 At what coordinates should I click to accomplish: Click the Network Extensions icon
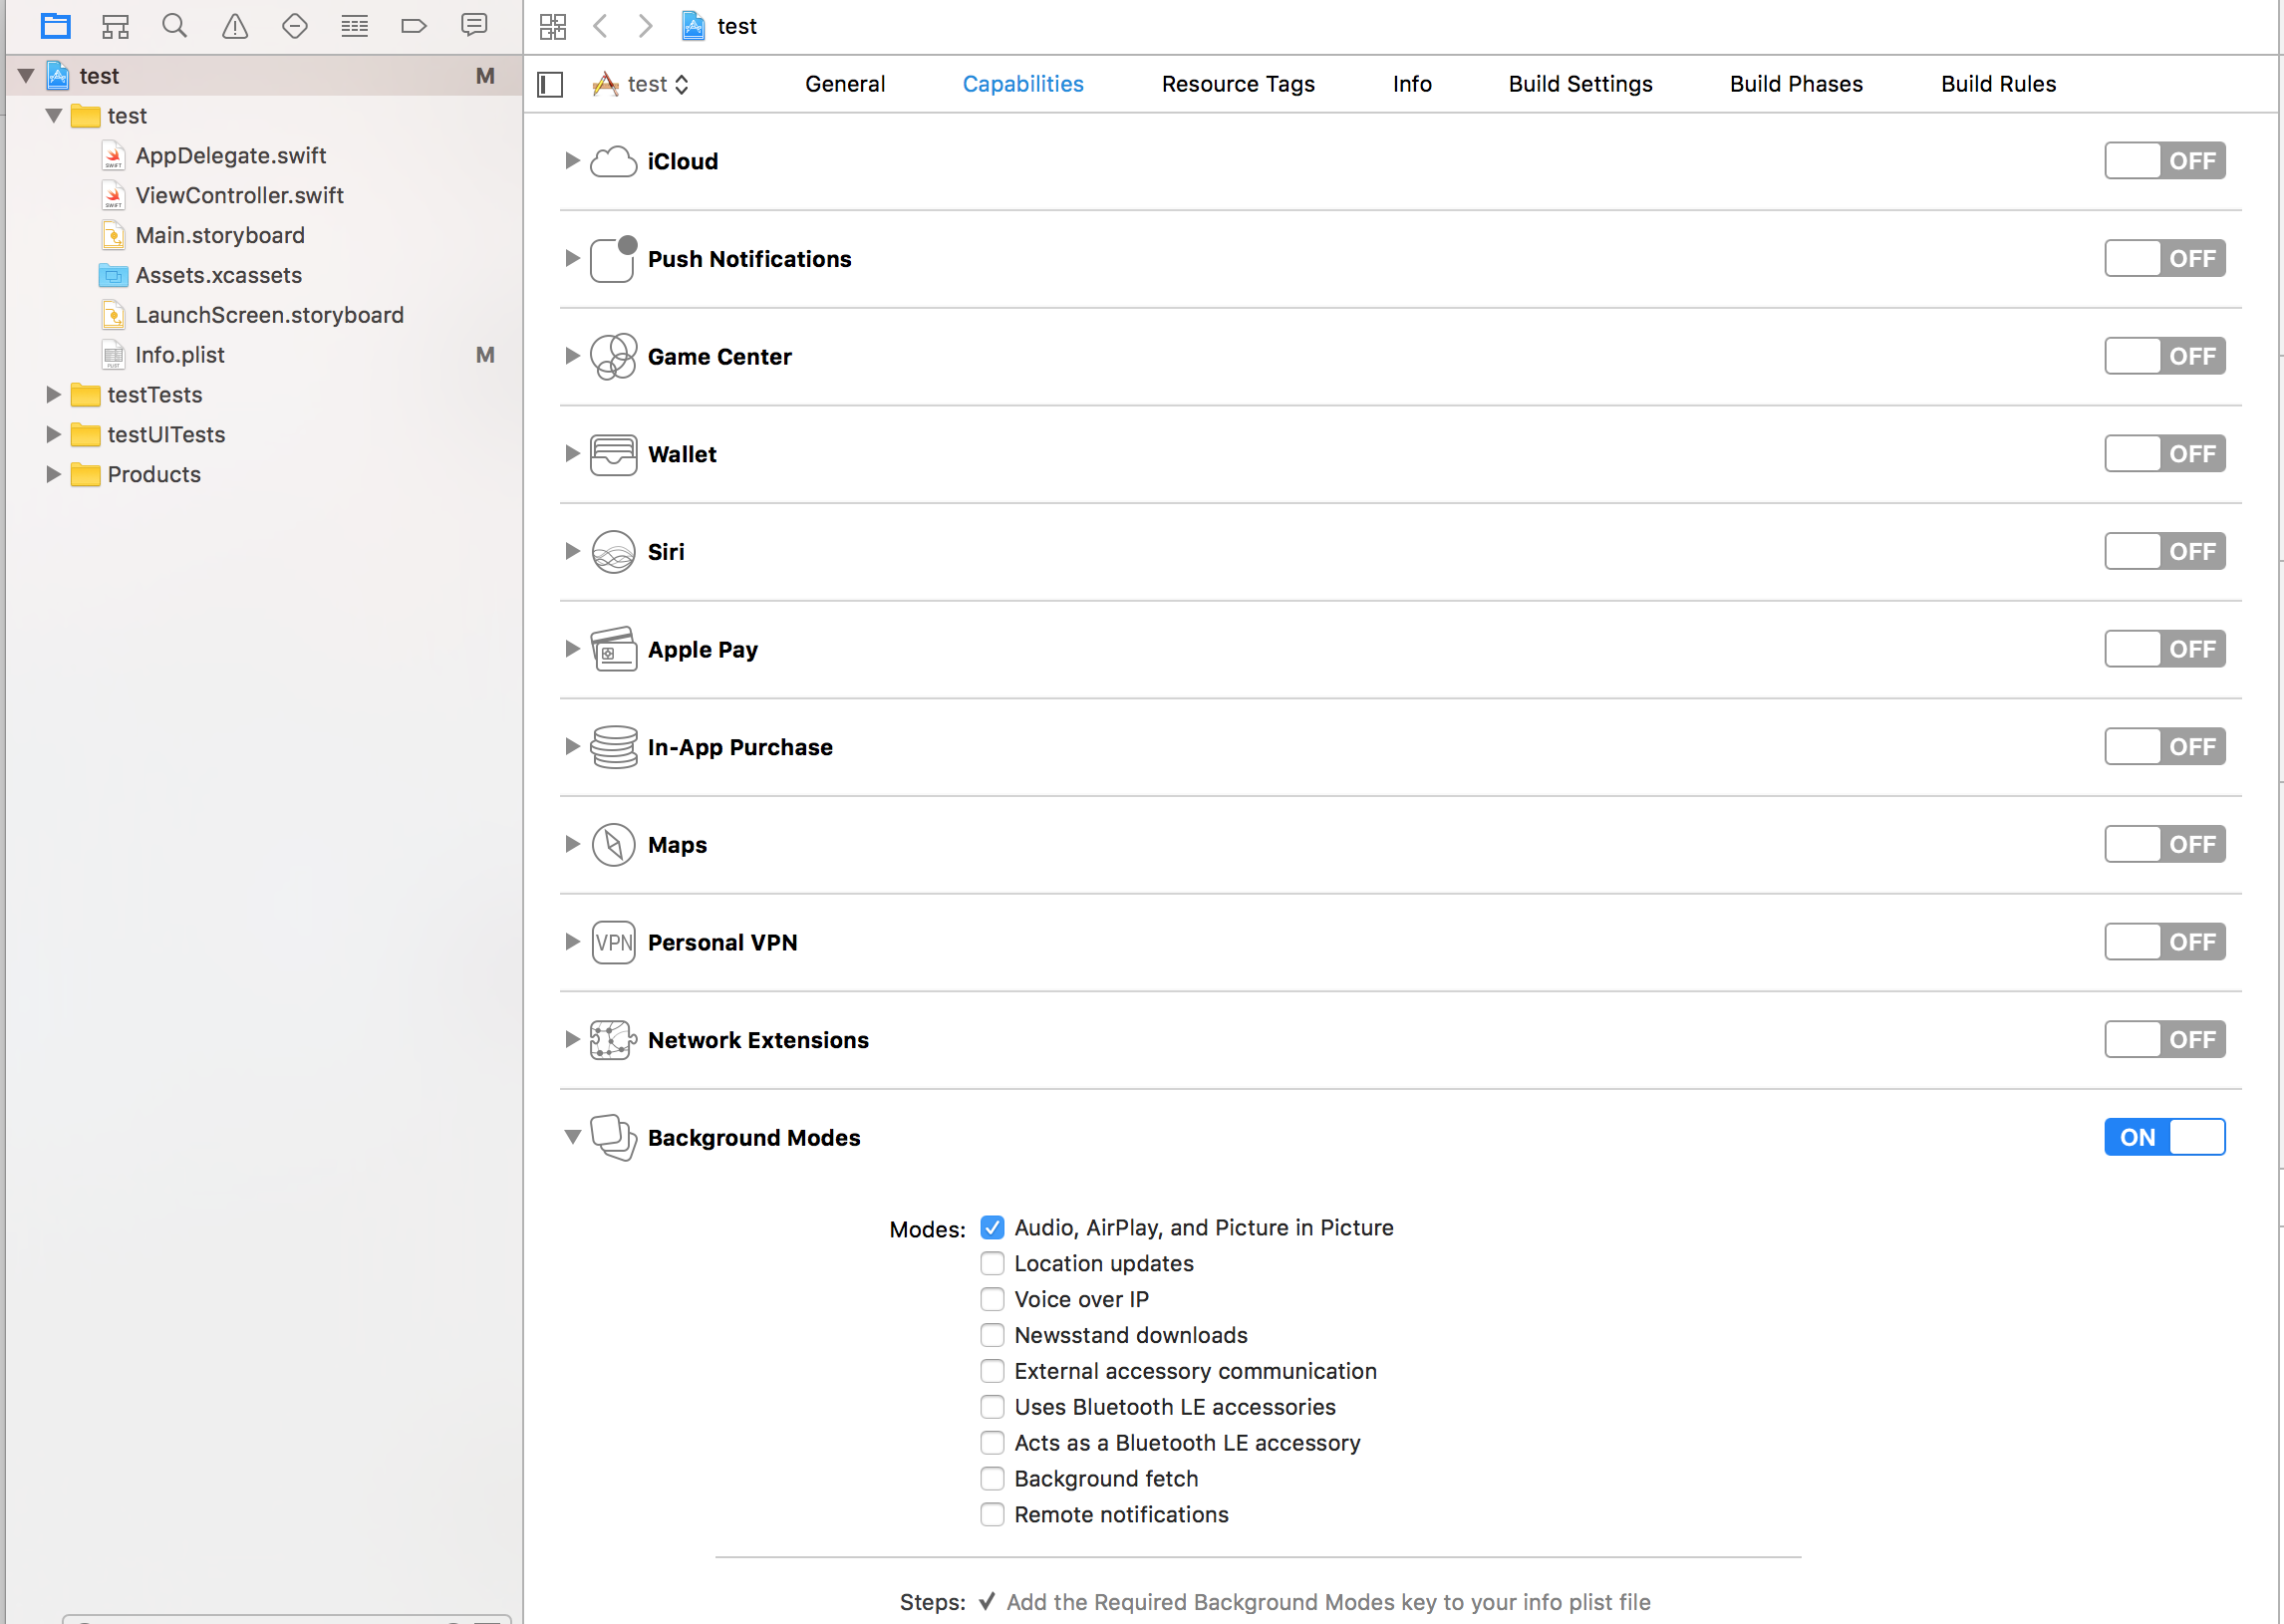(612, 1039)
